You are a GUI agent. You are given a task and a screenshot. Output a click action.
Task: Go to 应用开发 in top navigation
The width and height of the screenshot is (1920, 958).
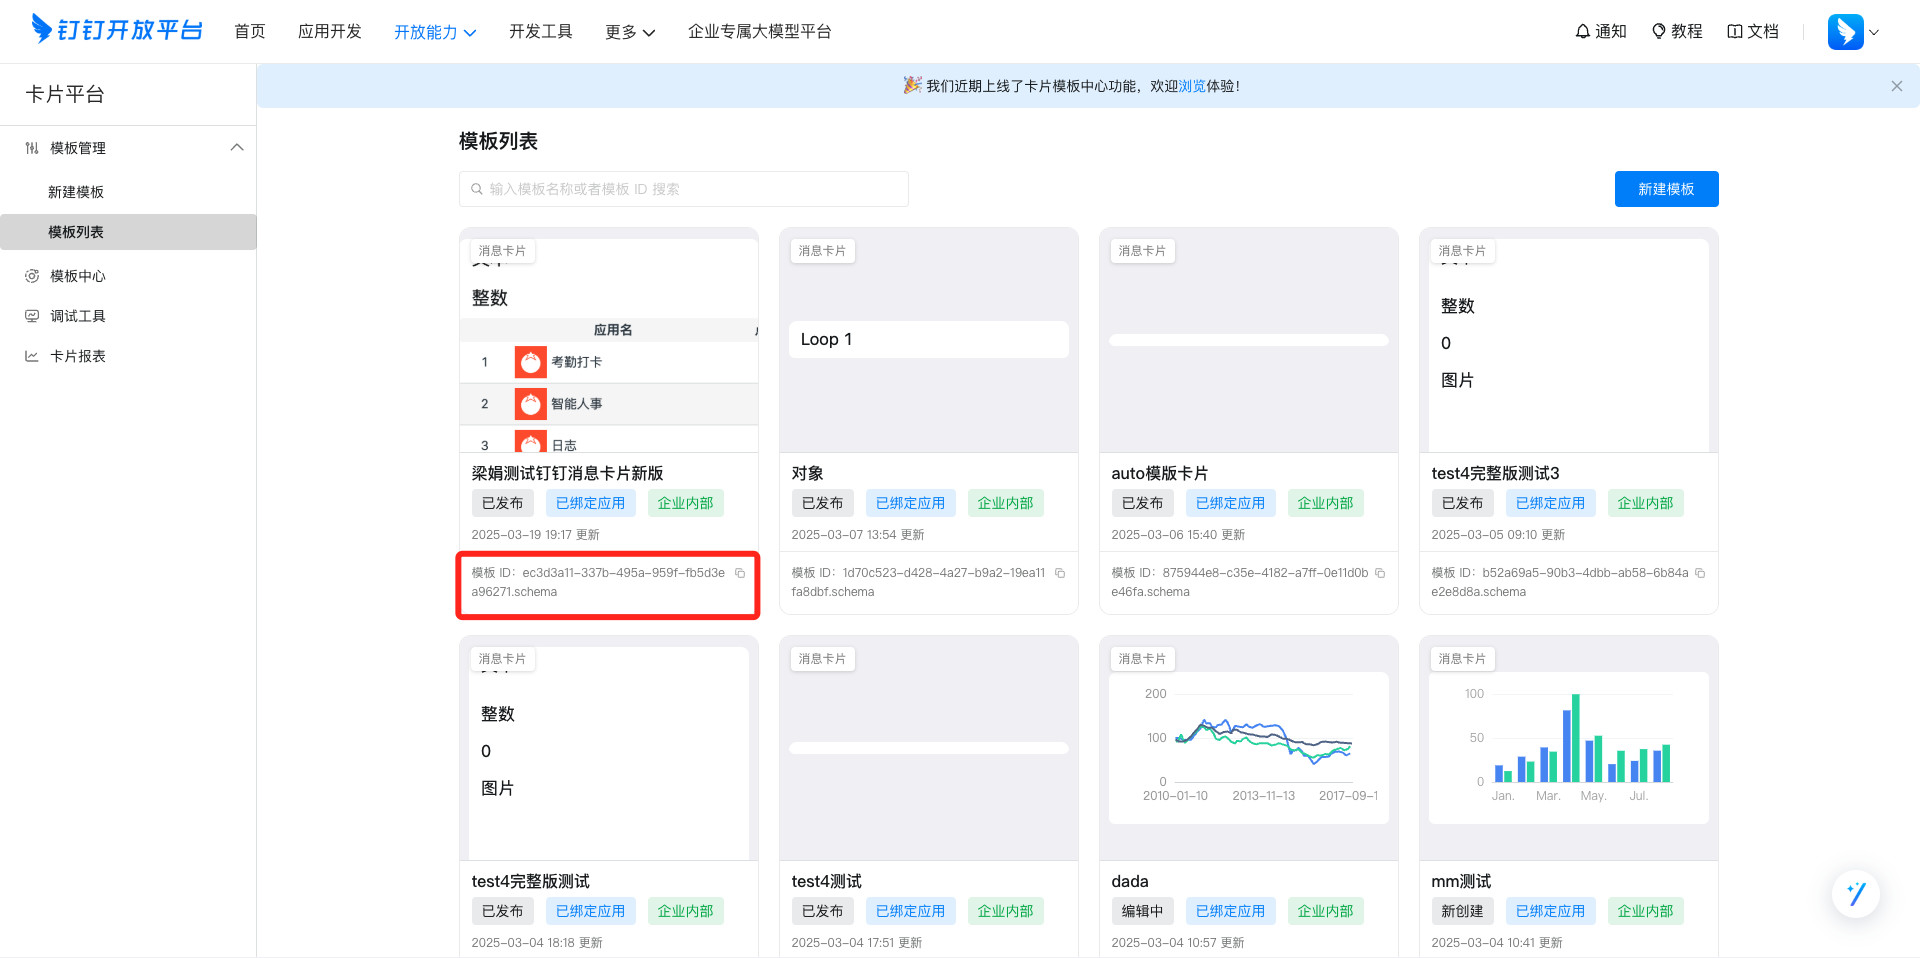329,31
